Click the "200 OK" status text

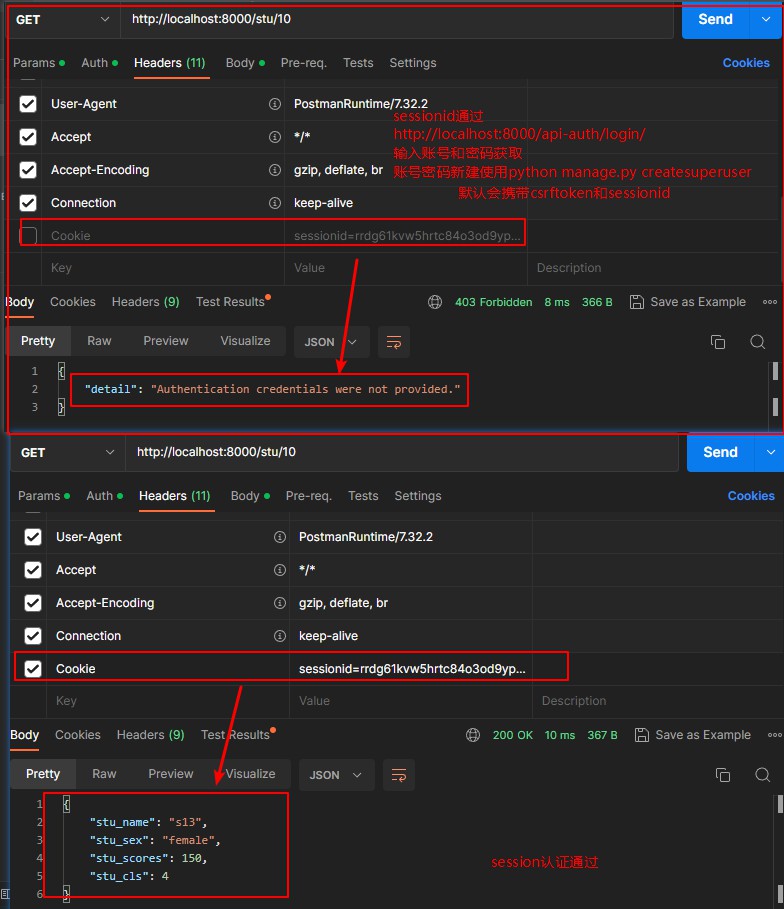(x=513, y=735)
